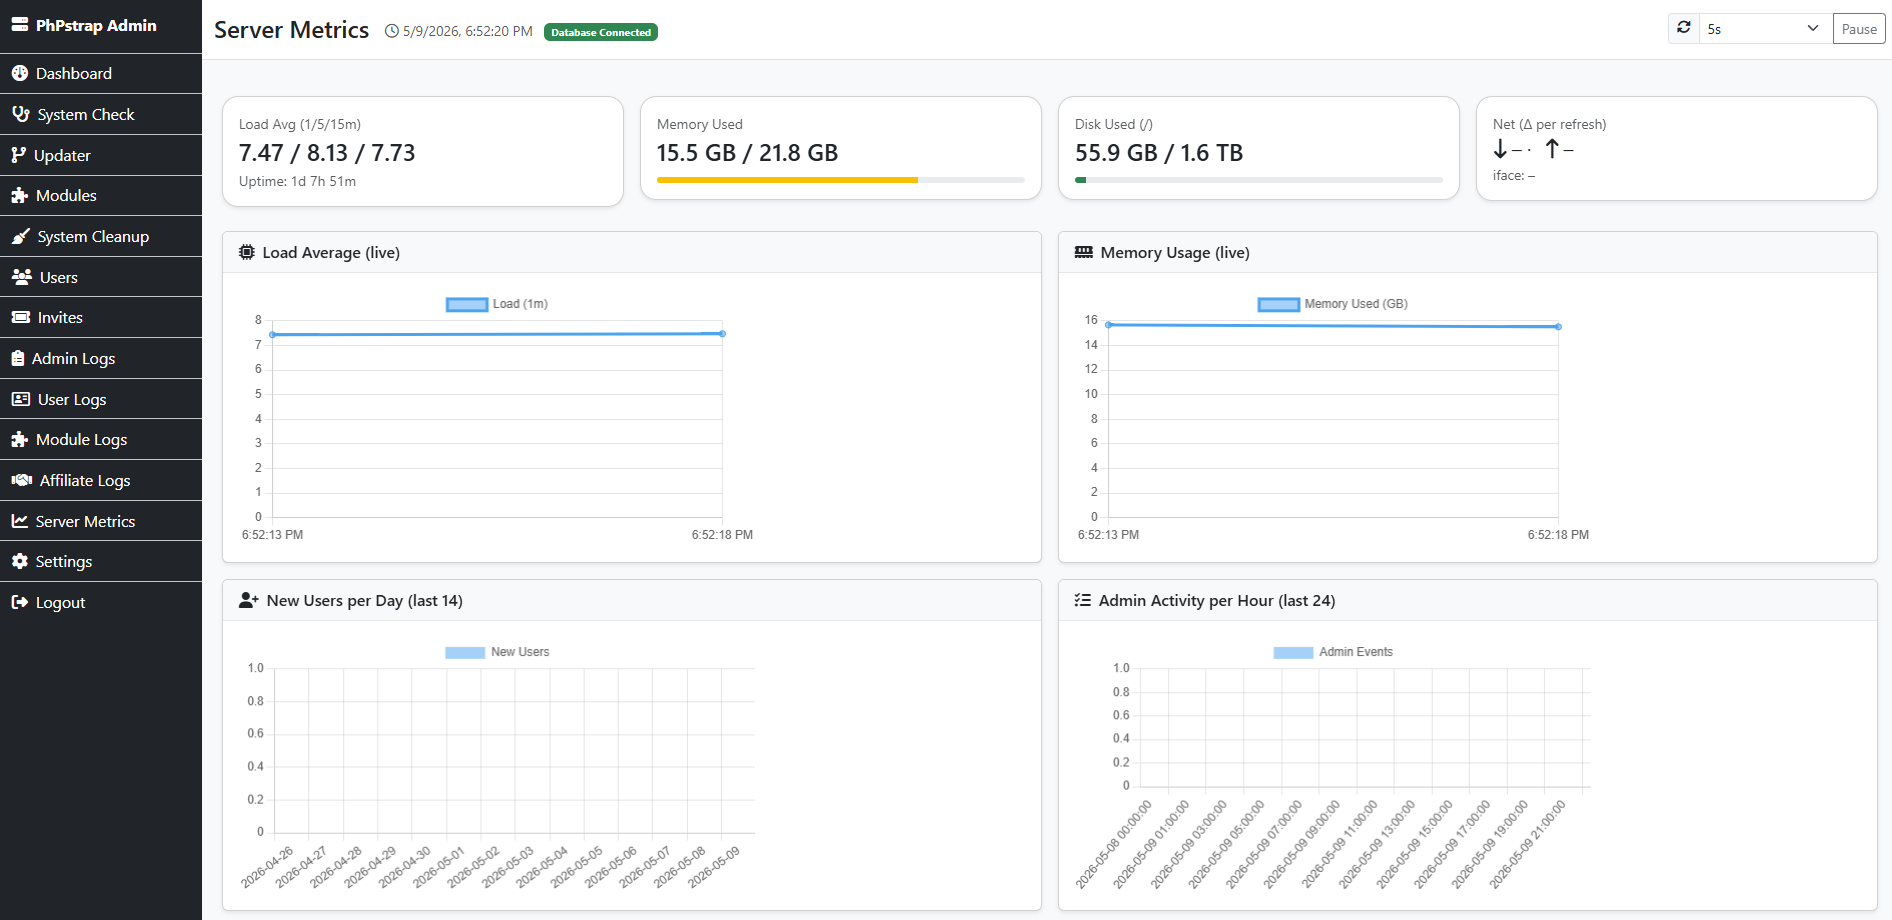This screenshot has width=1892, height=920.
Task: View User Logs
Action: point(101,399)
